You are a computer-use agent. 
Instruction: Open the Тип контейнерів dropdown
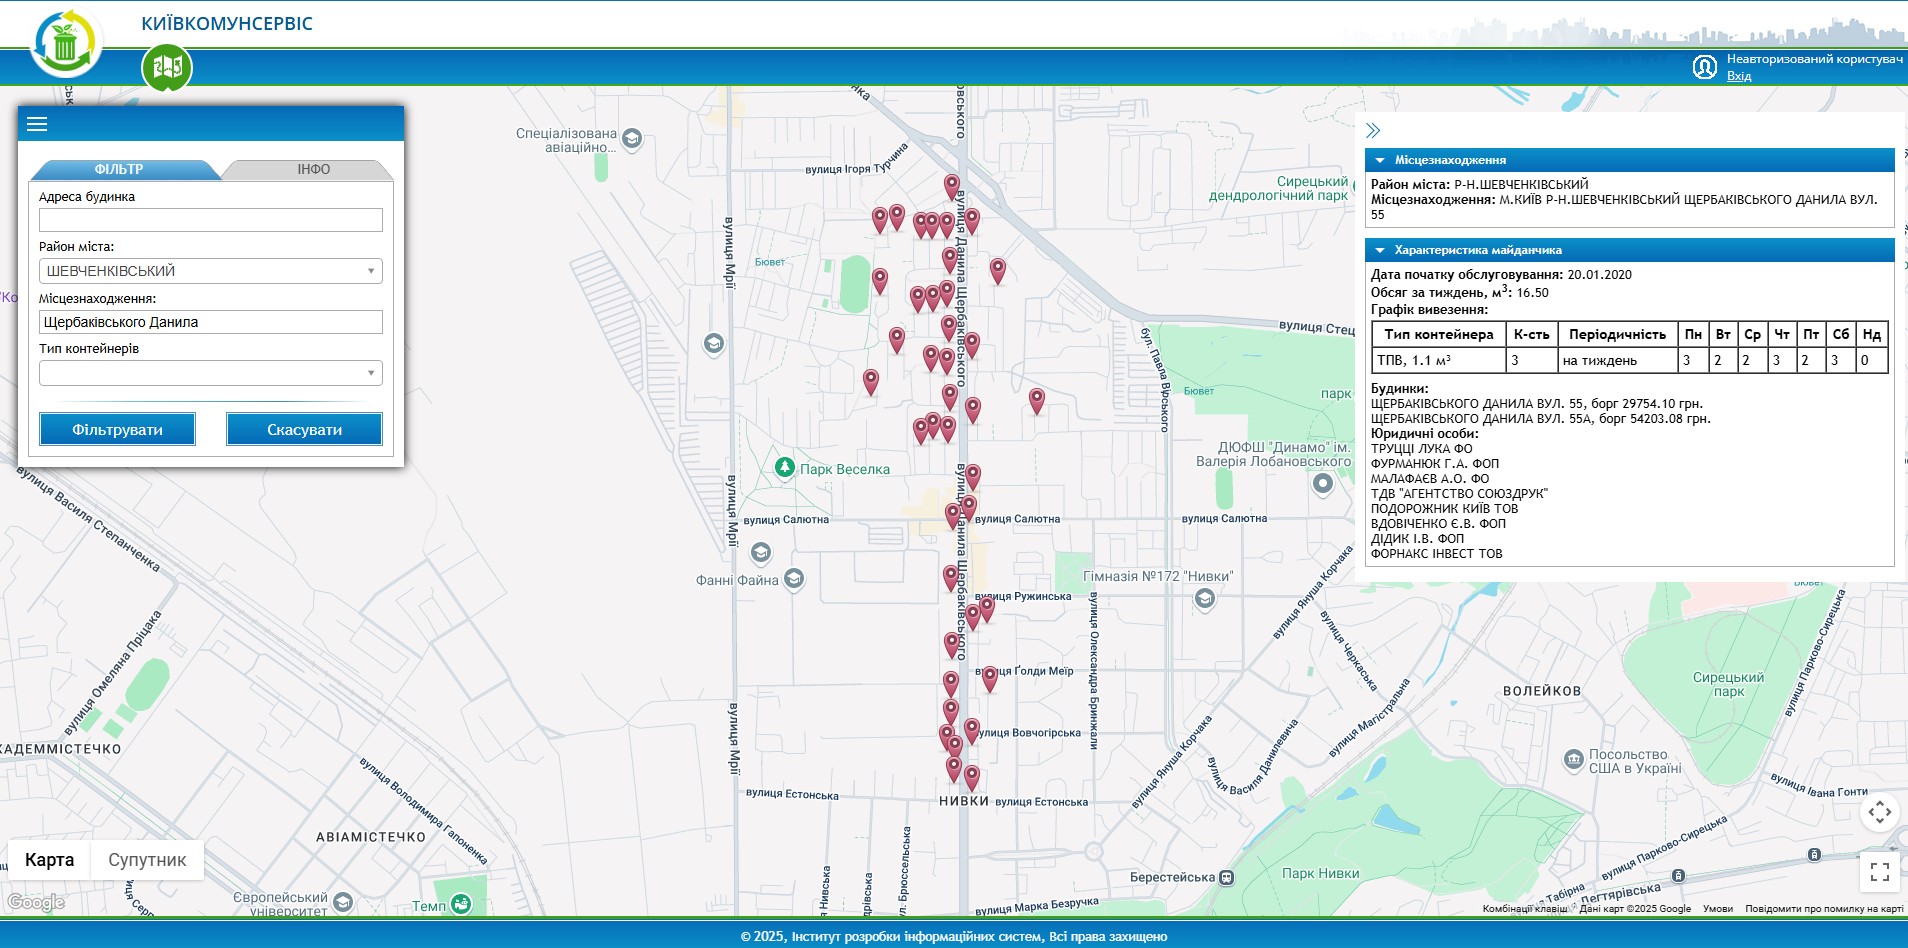coord(210,373)
